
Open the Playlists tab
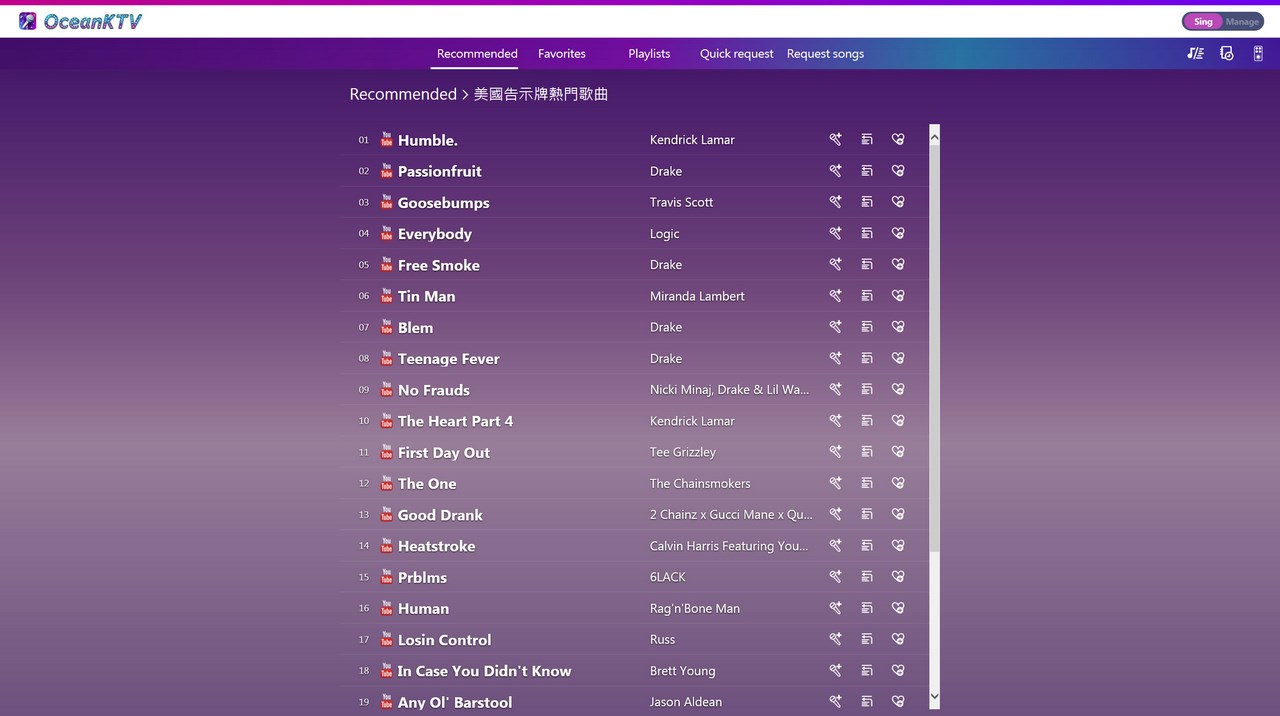[x=649, y=54]
